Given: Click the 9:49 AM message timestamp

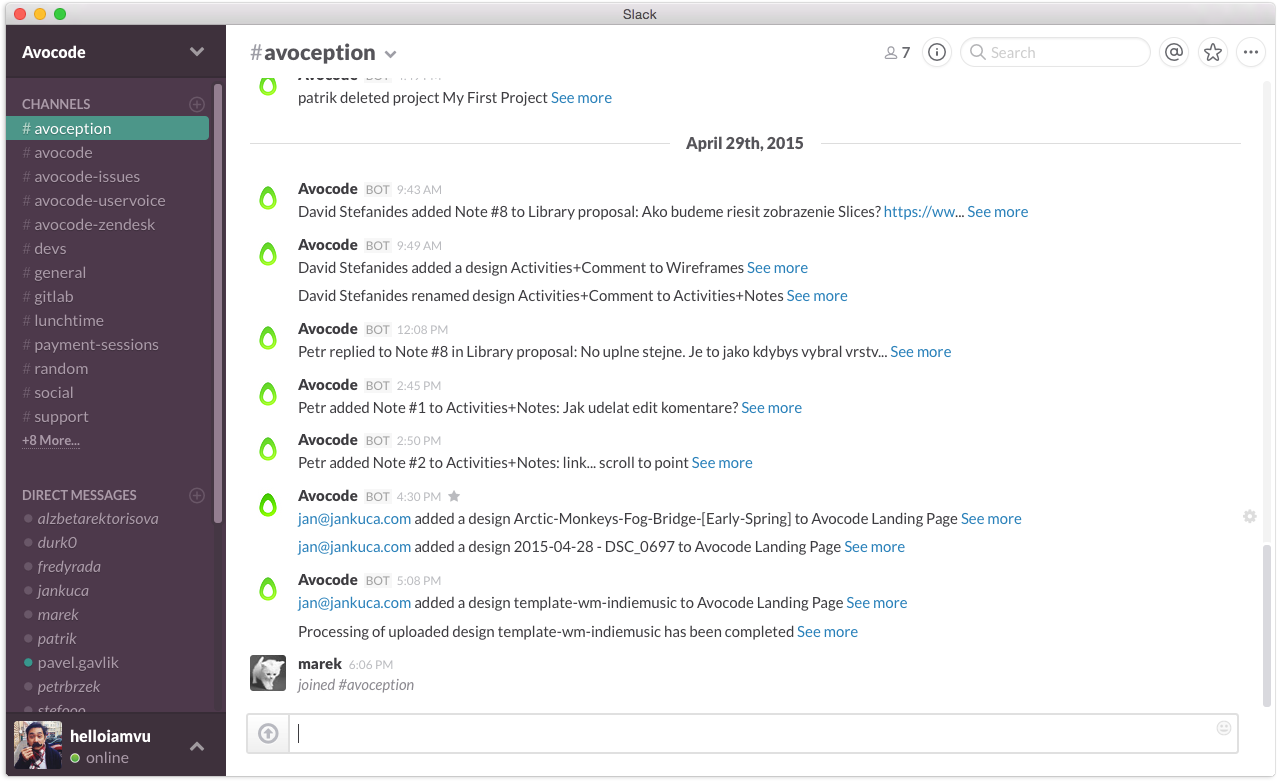Looking at the screenshot, I should (419, 246).
